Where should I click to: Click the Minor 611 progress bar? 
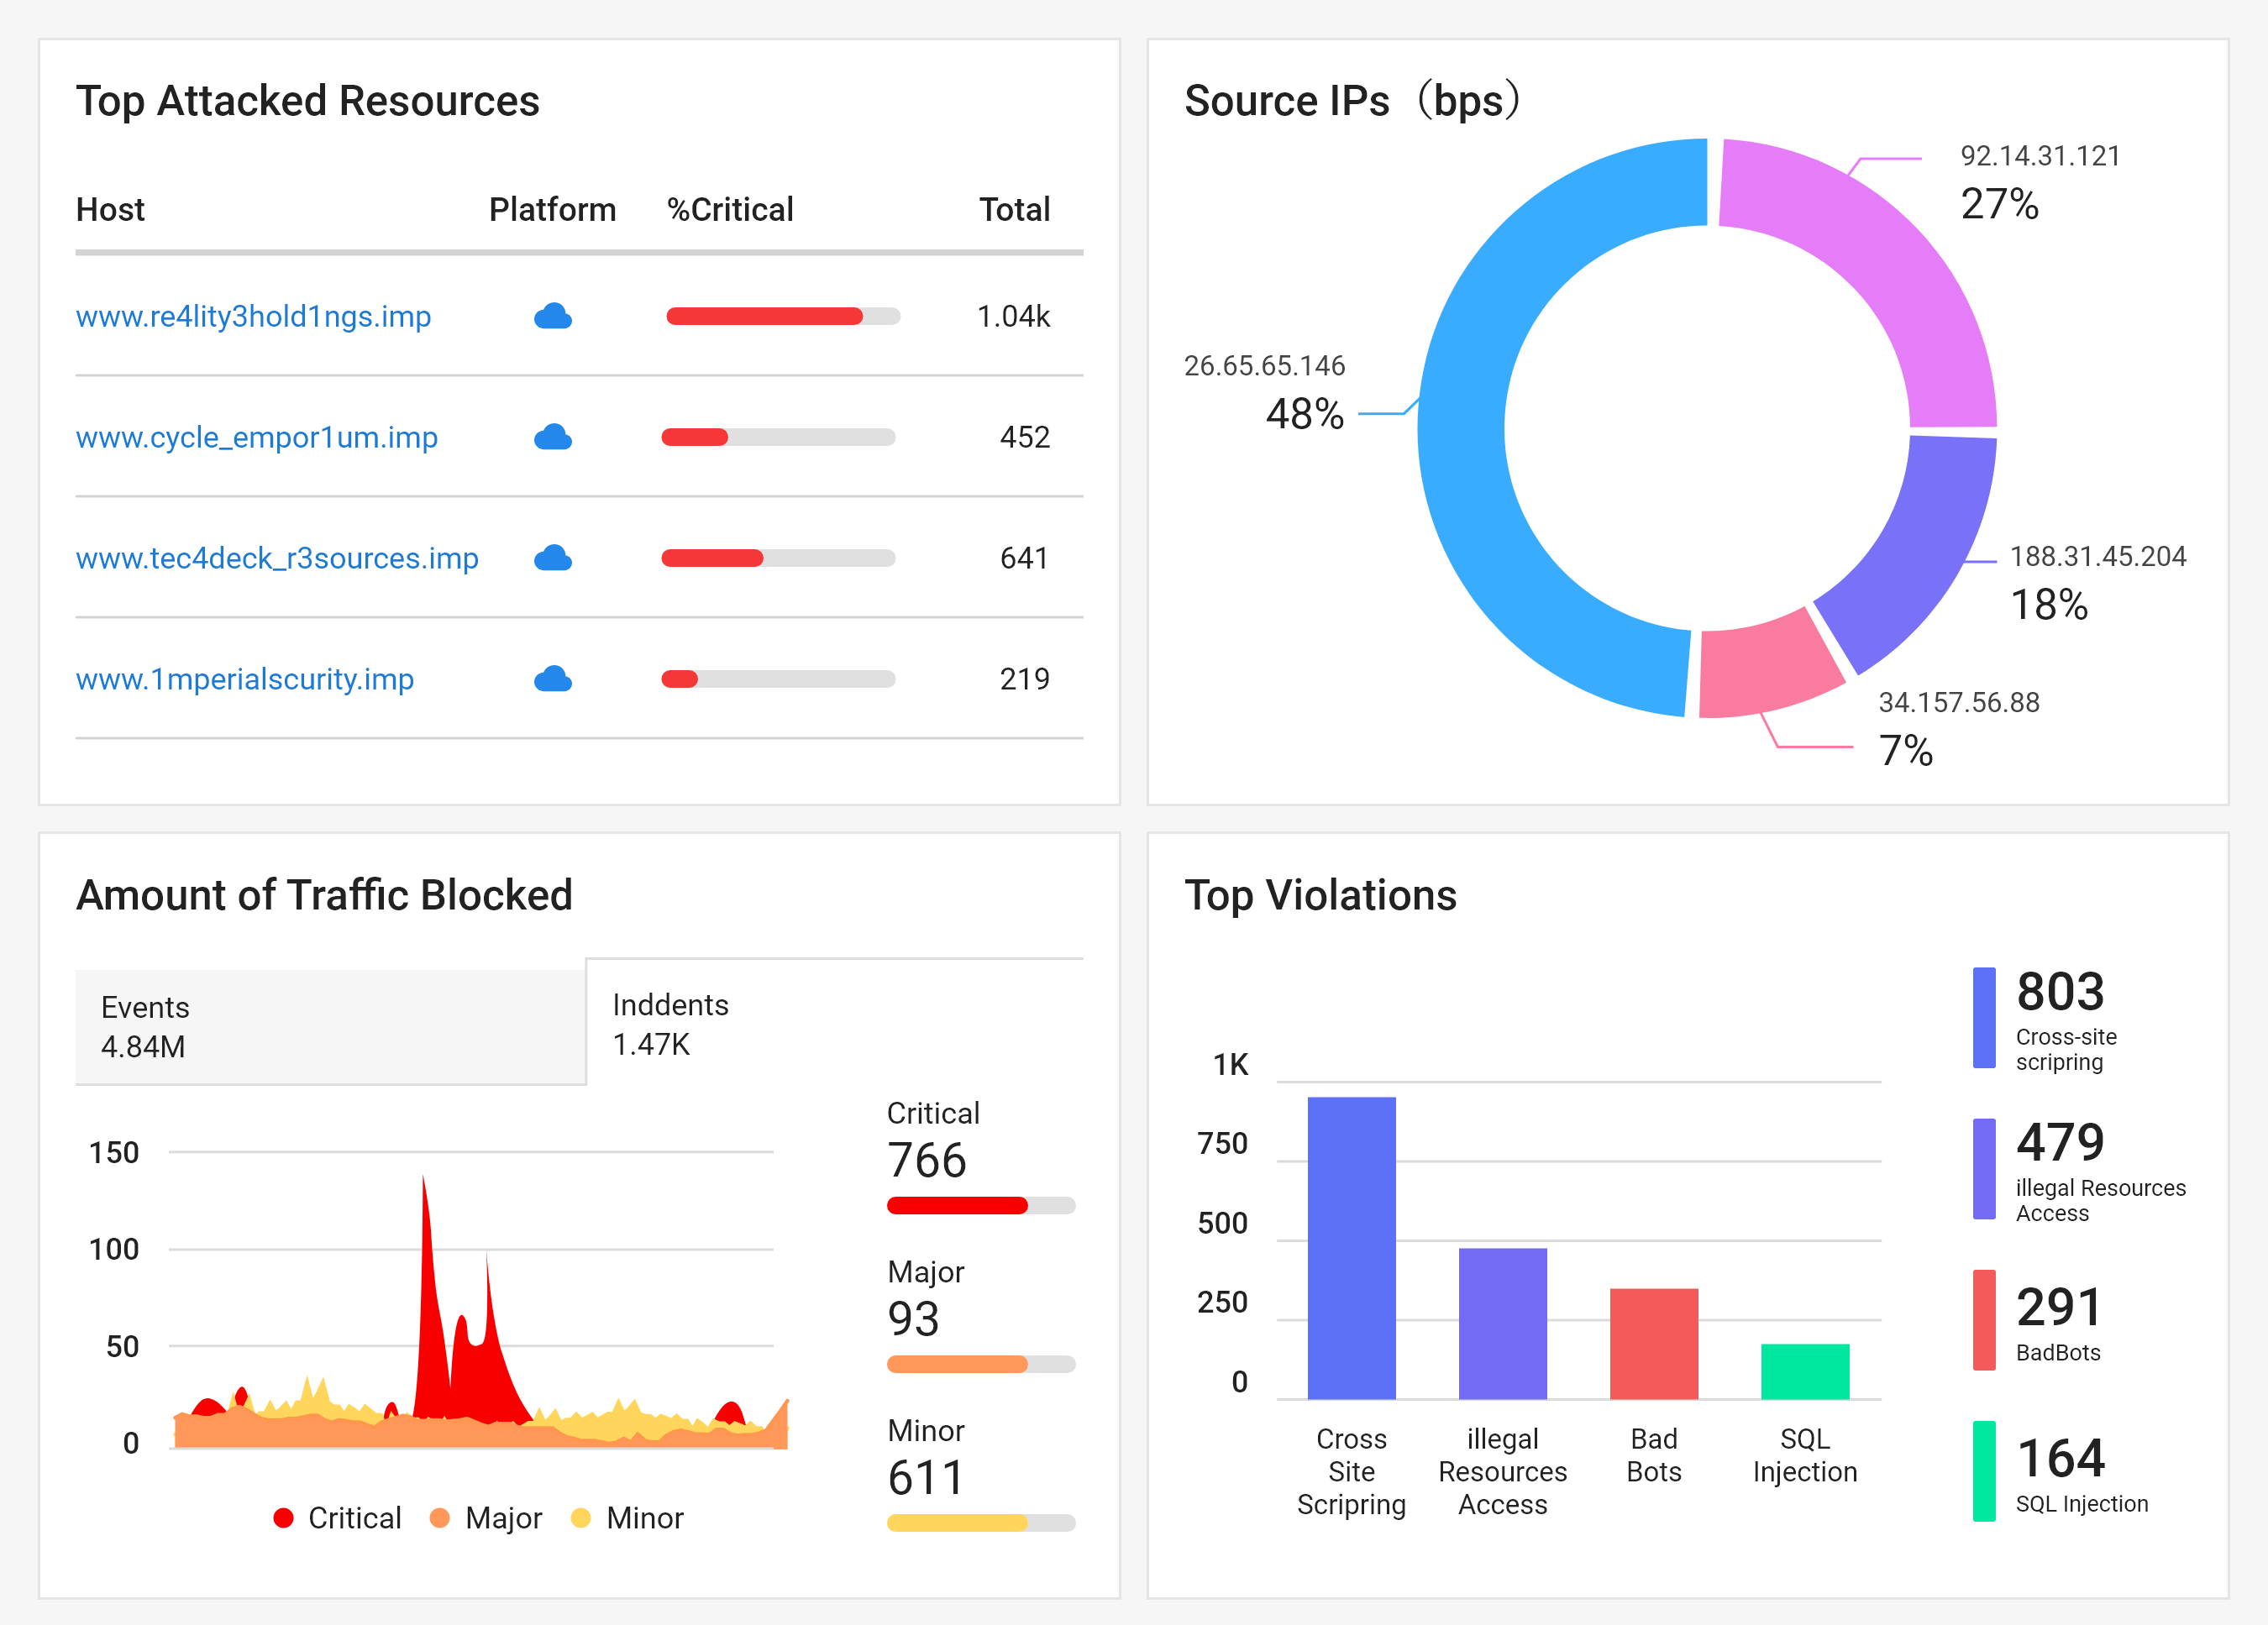[x=981, y=1523]
